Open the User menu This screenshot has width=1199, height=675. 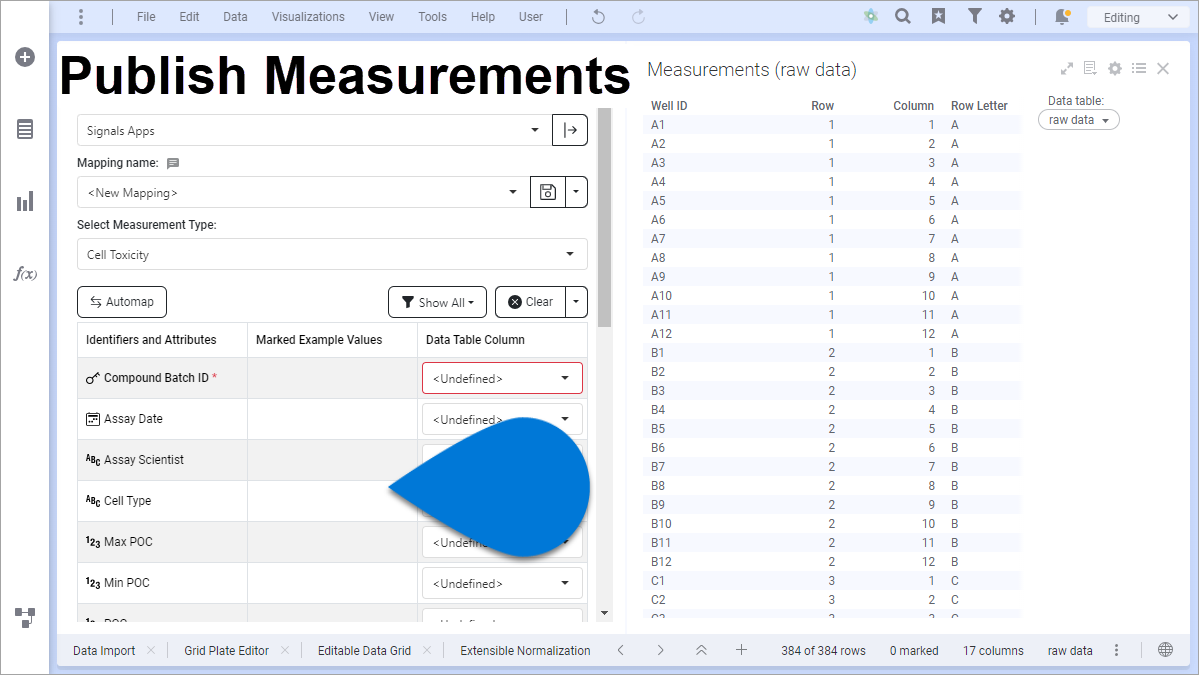[531, 17]
